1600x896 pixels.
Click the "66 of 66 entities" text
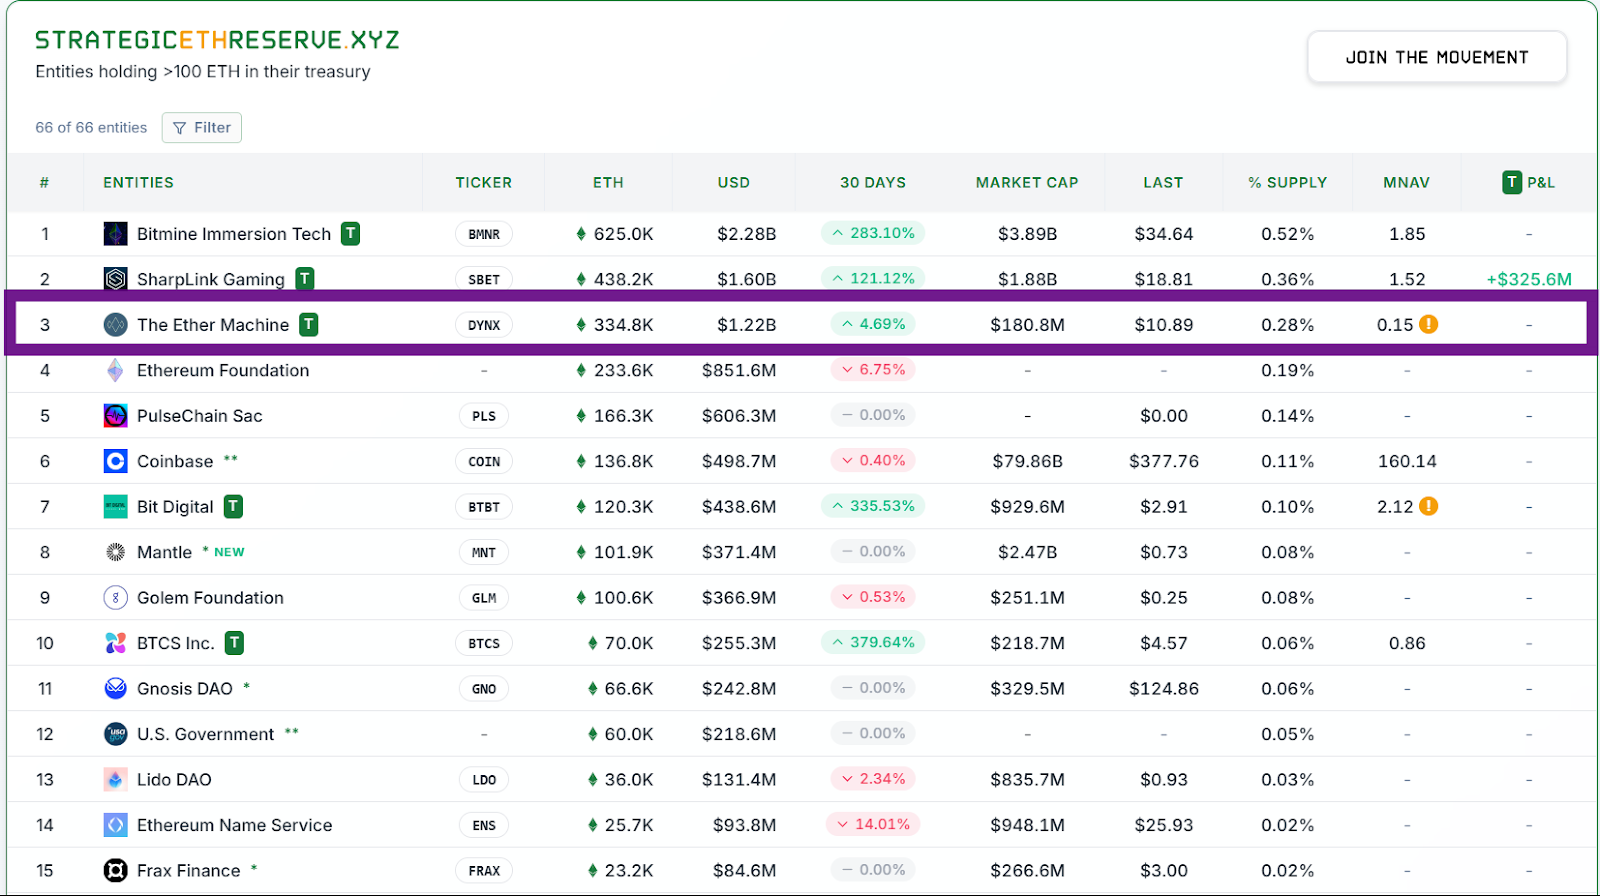click(x=91, y=127)
